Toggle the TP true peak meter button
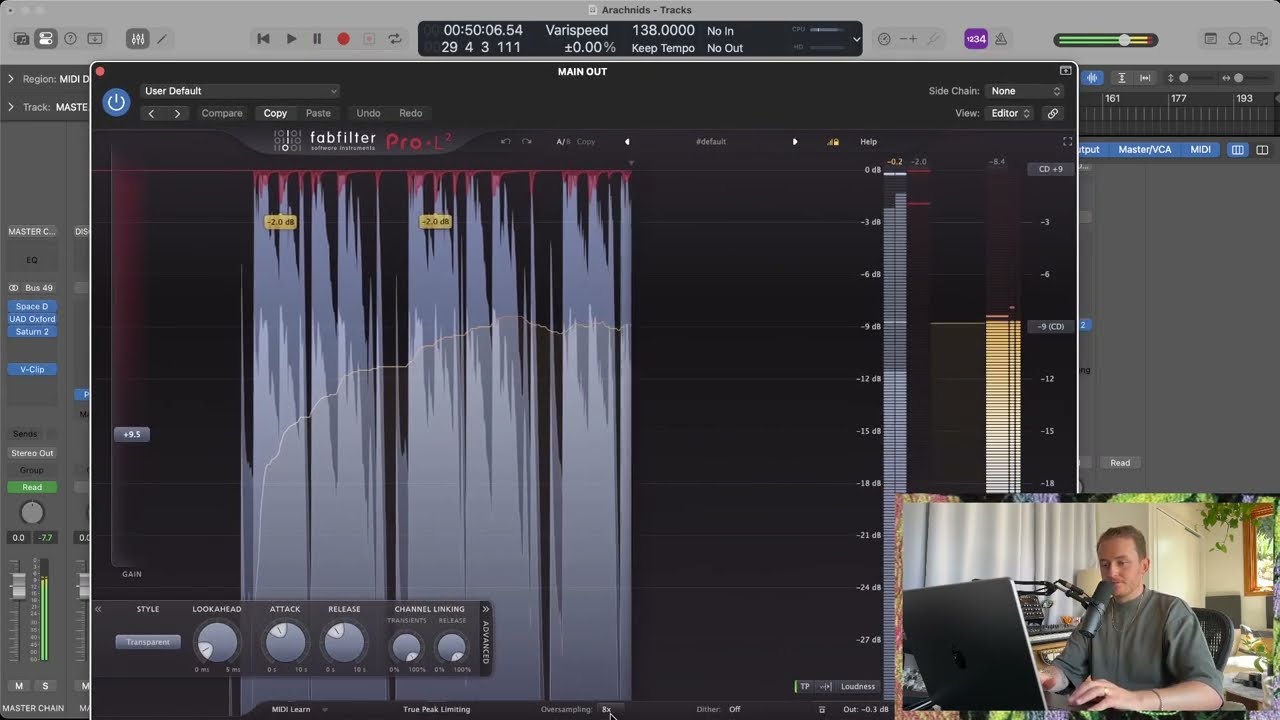 coord(805,687)
